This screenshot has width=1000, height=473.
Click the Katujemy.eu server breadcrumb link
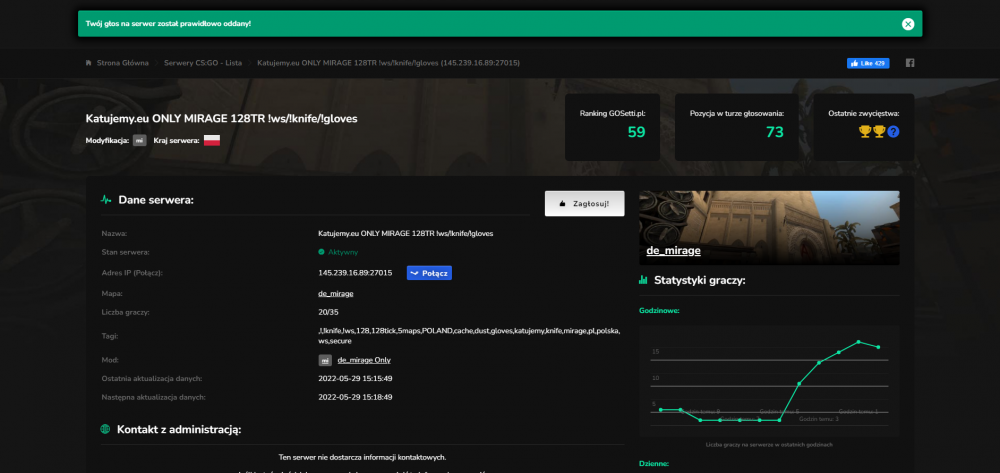[388, 63]
